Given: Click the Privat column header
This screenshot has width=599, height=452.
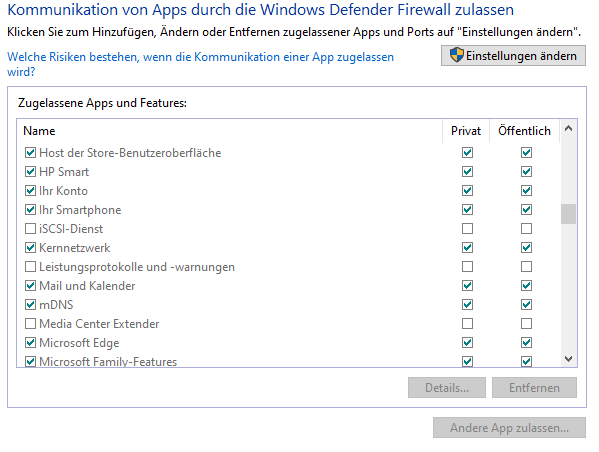Looking at the screenshot, I should coord(466,131).
